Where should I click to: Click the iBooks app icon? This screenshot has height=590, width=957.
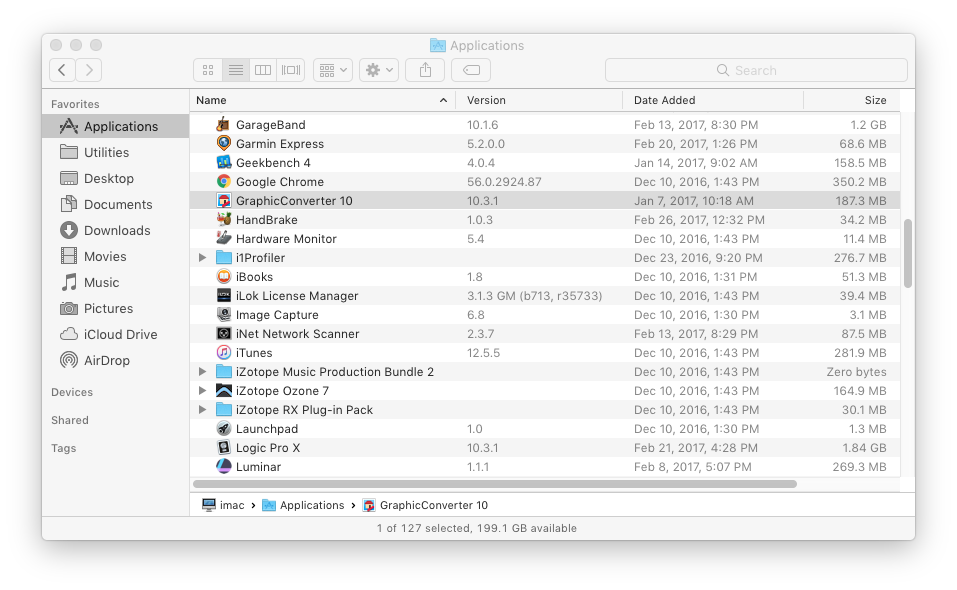tap(224, 276)
